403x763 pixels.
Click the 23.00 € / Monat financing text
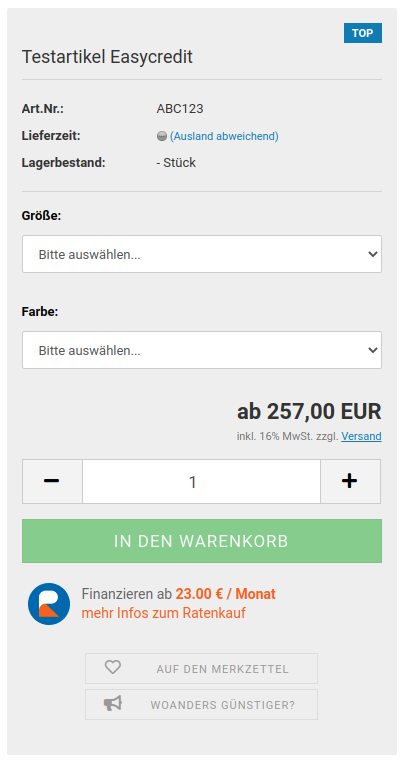click(x=225, y=594)
